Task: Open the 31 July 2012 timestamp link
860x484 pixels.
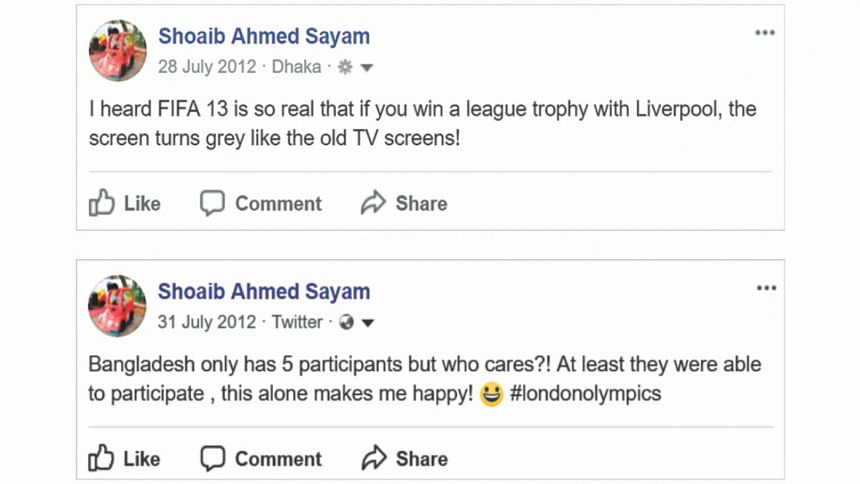Action: 207,322
